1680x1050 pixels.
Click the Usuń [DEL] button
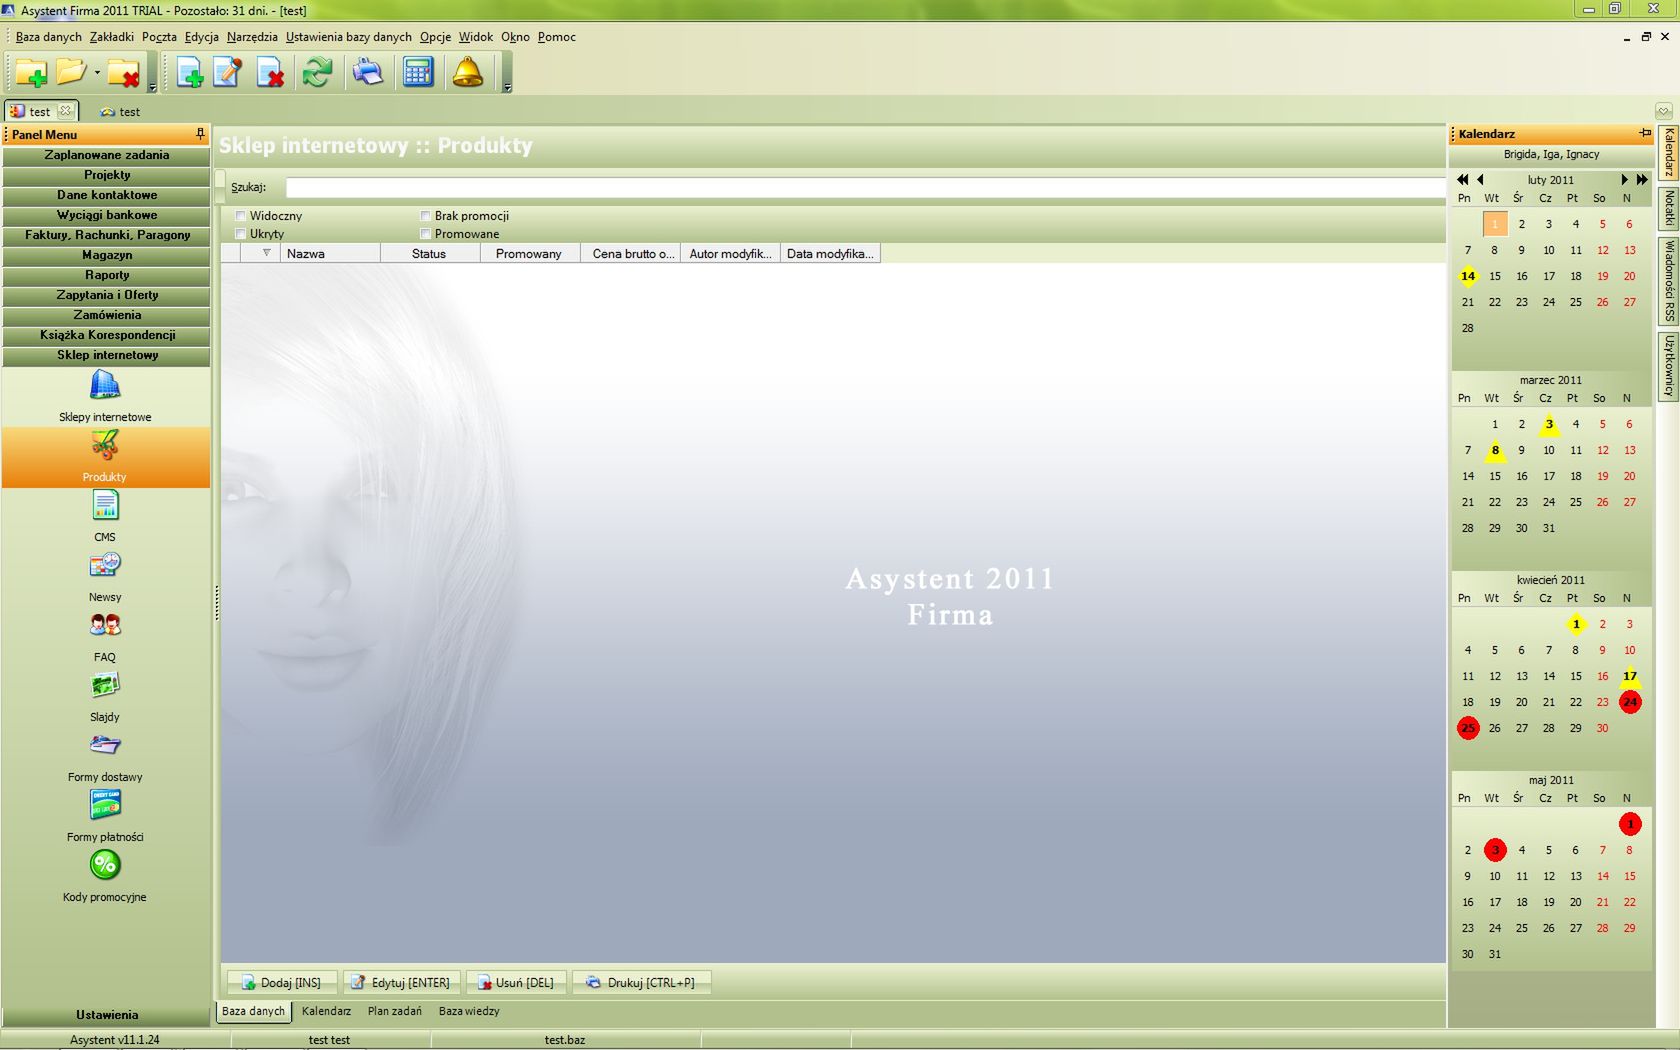pyautogui.click(x=516, y=982)
